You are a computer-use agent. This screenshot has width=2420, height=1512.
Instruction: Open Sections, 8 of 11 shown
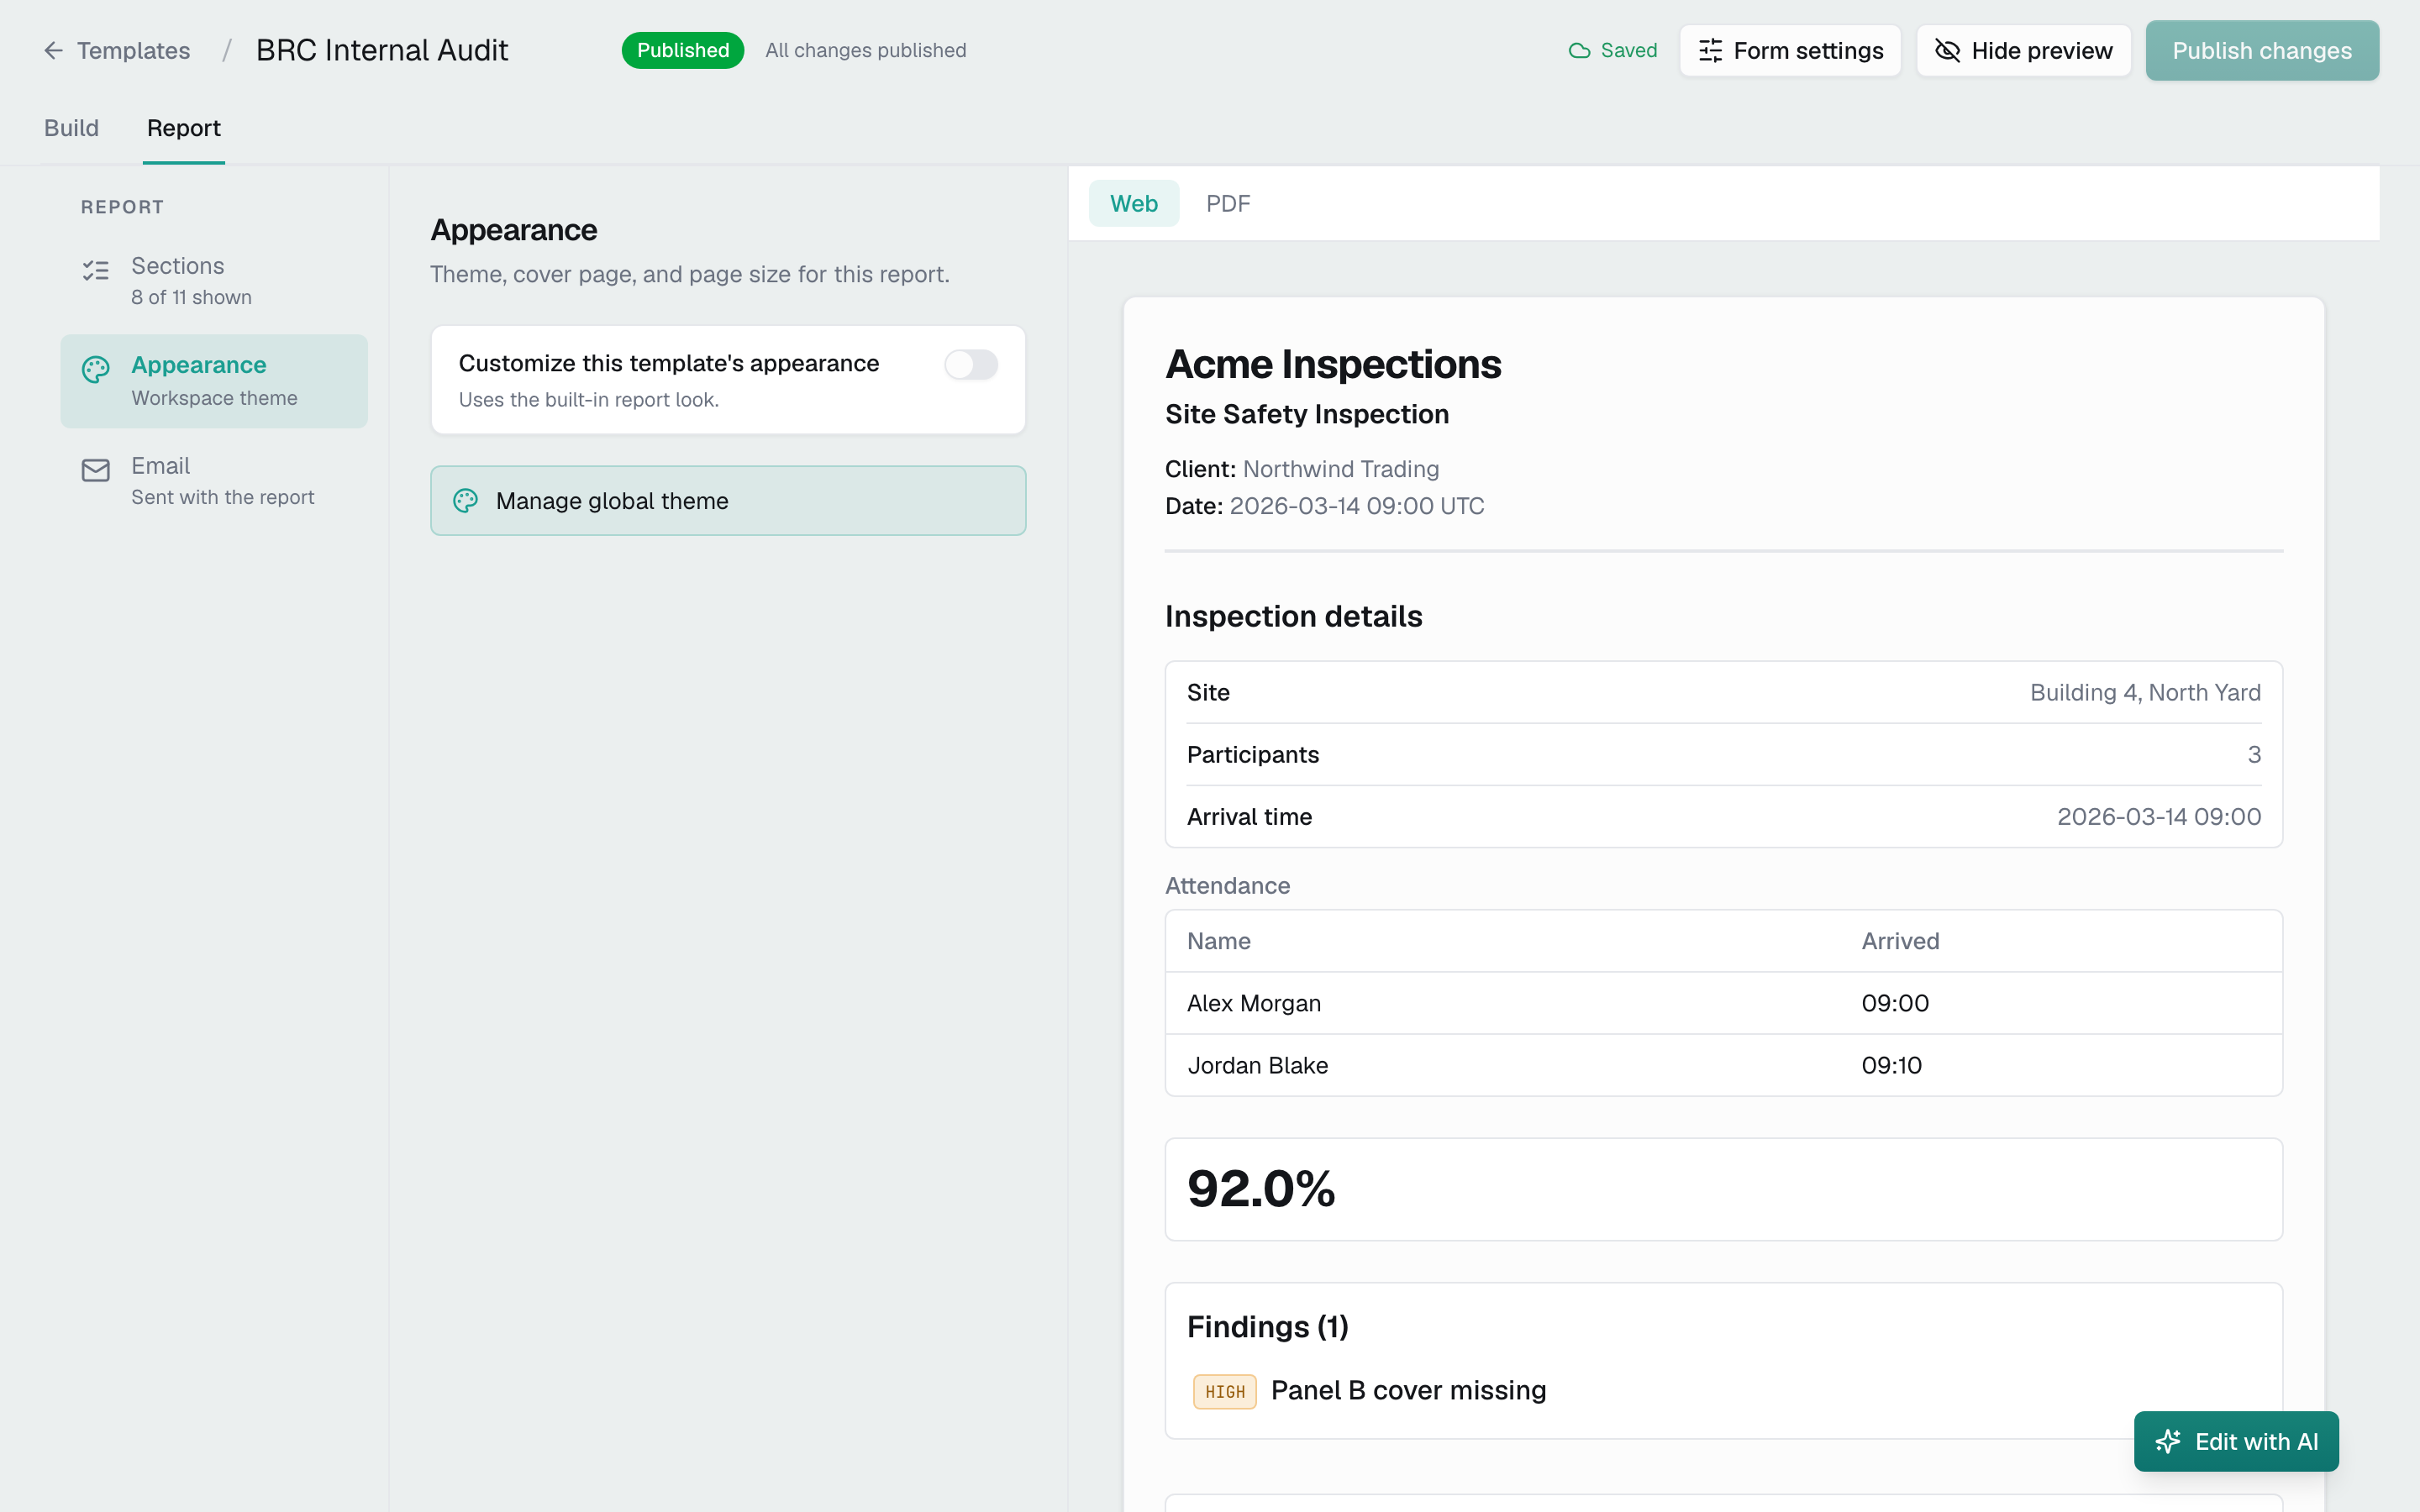point(213,281)
